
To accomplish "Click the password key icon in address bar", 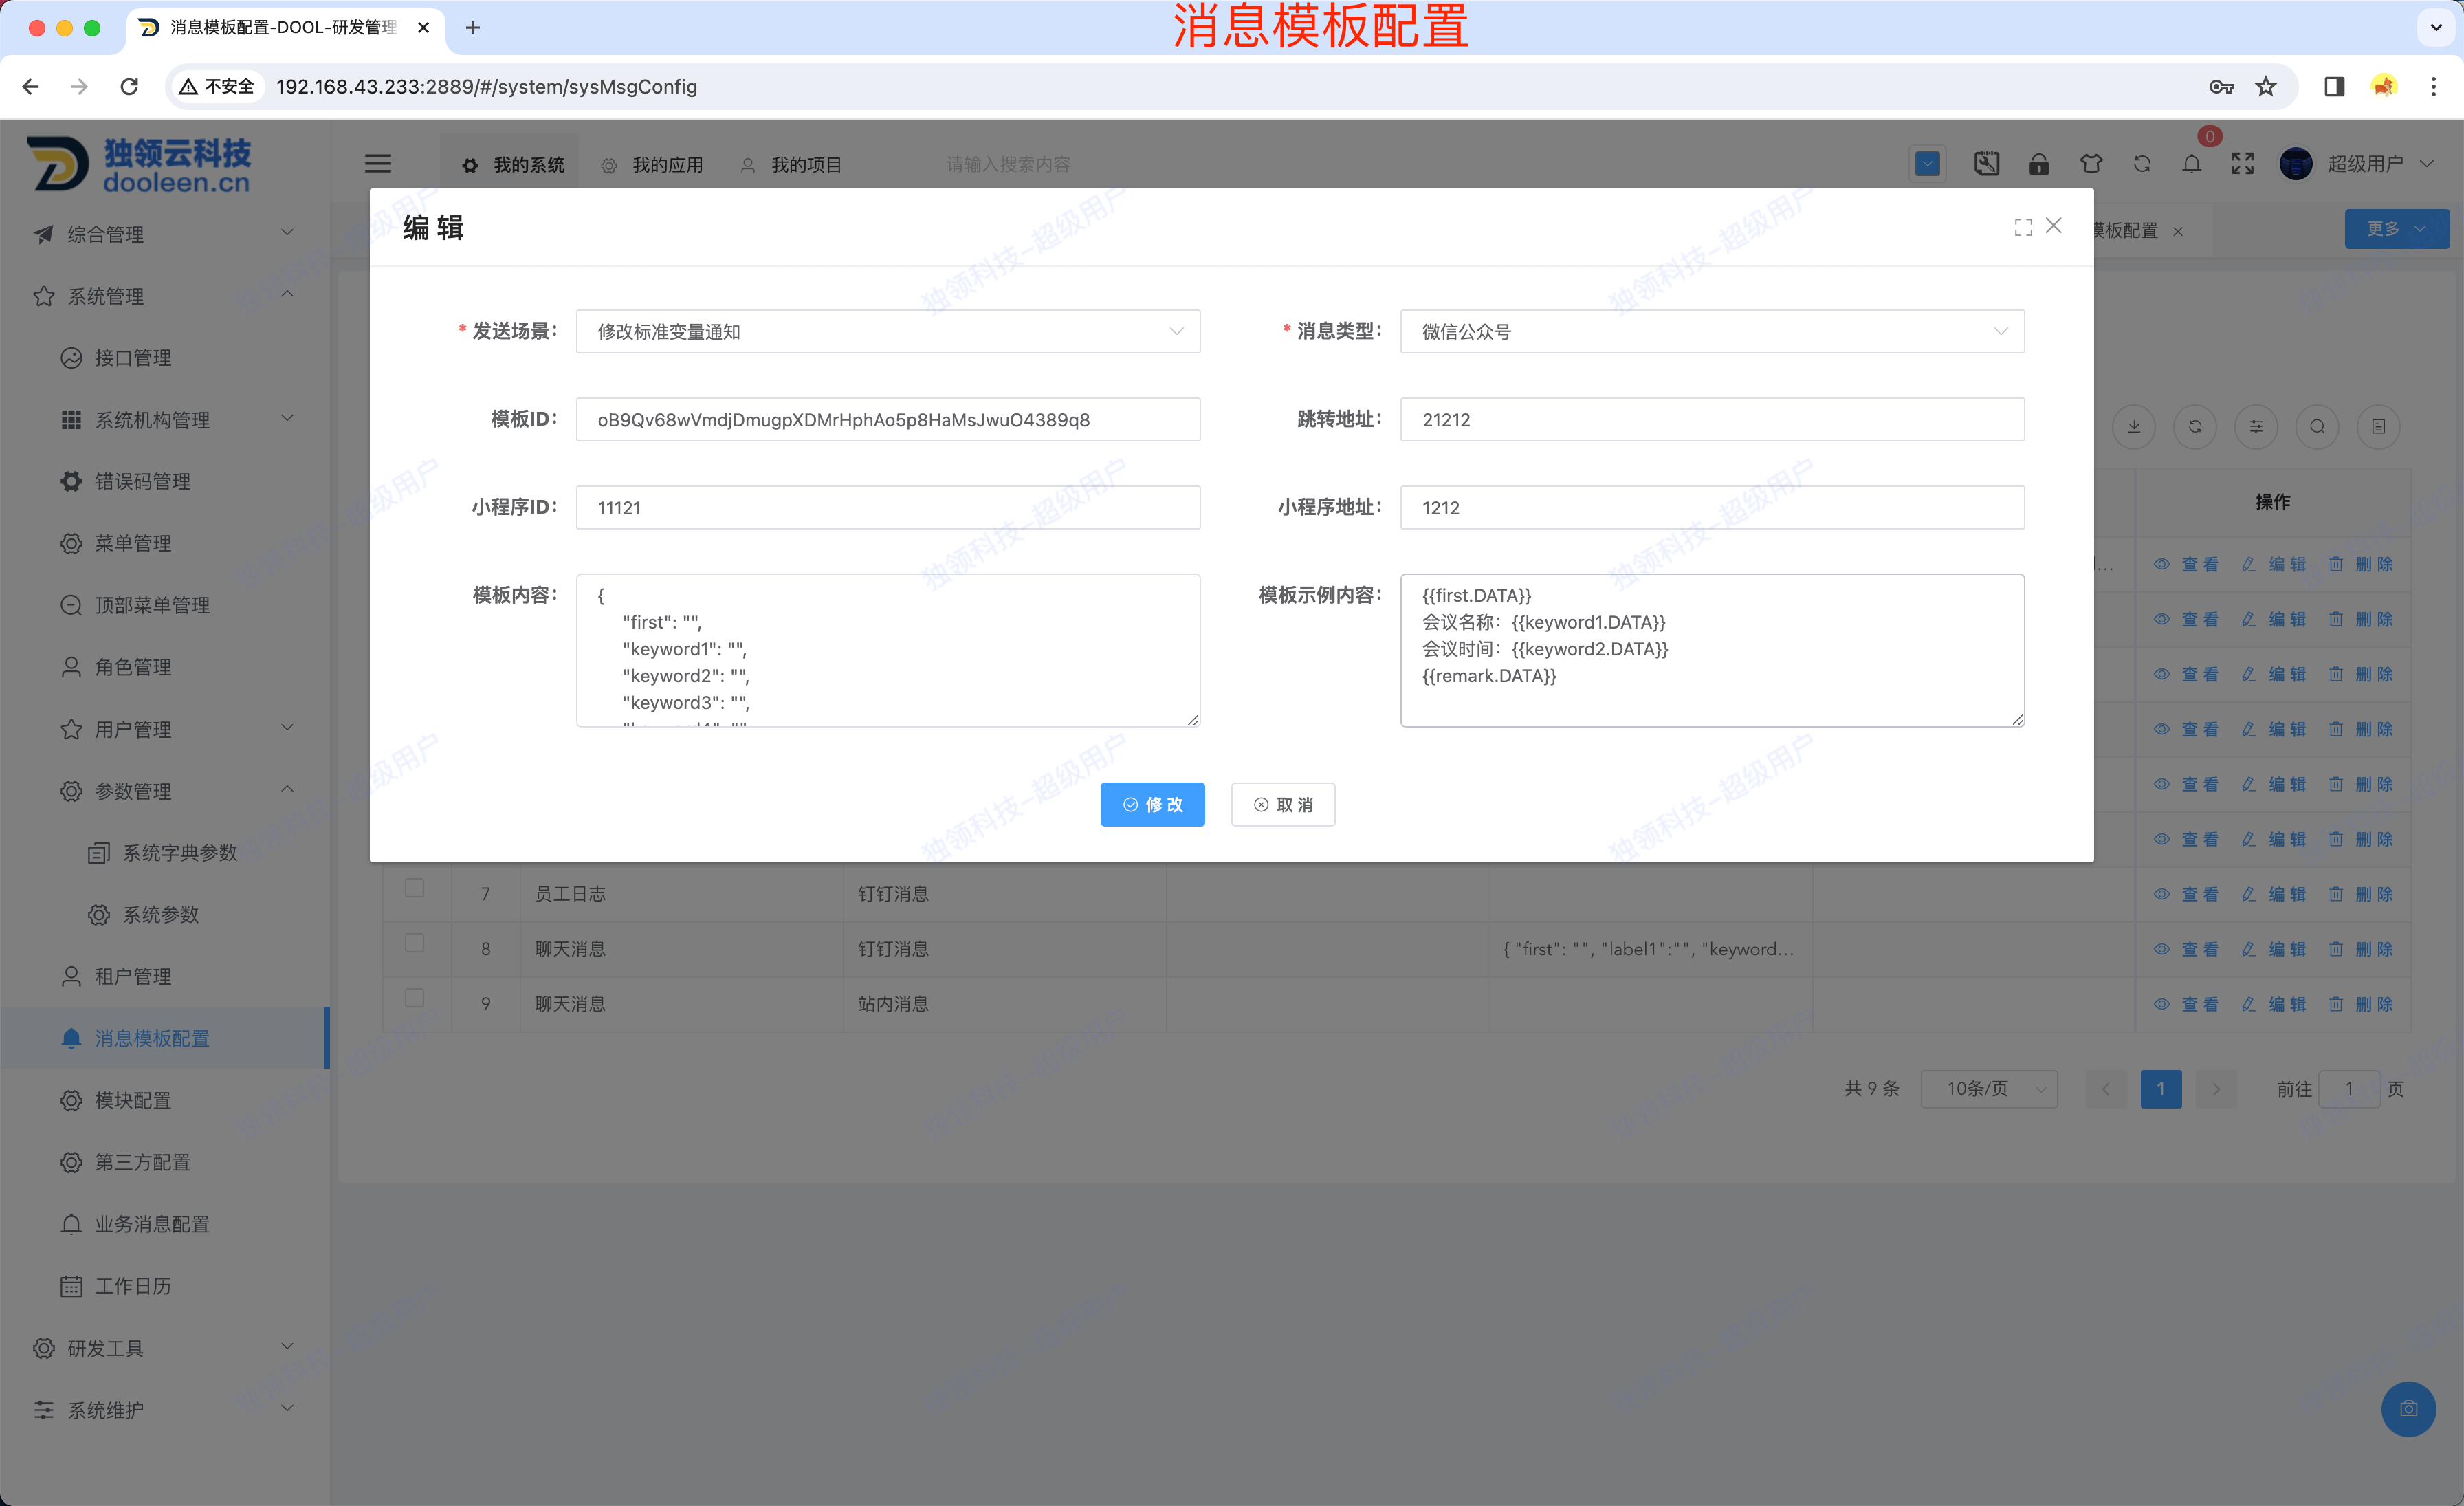I will [2221, 87].
